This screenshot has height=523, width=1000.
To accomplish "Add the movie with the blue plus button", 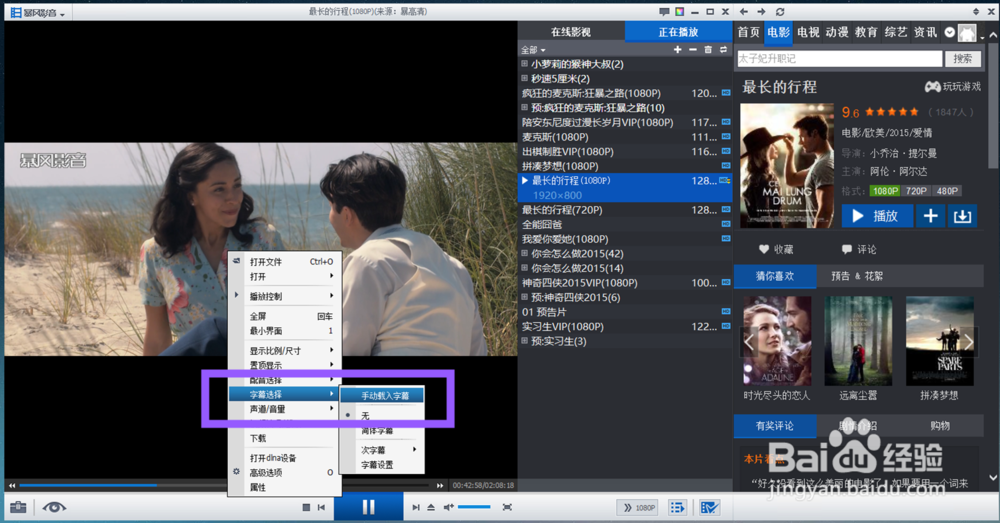I will coord(930,216).
